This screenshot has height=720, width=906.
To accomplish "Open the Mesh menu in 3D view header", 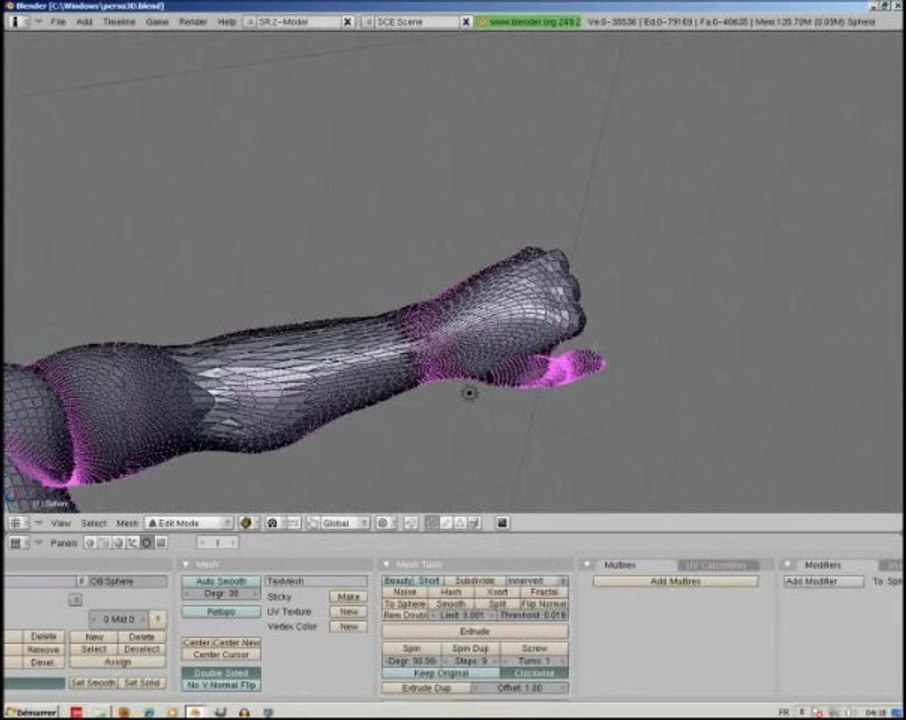I will tap(127, 523).
